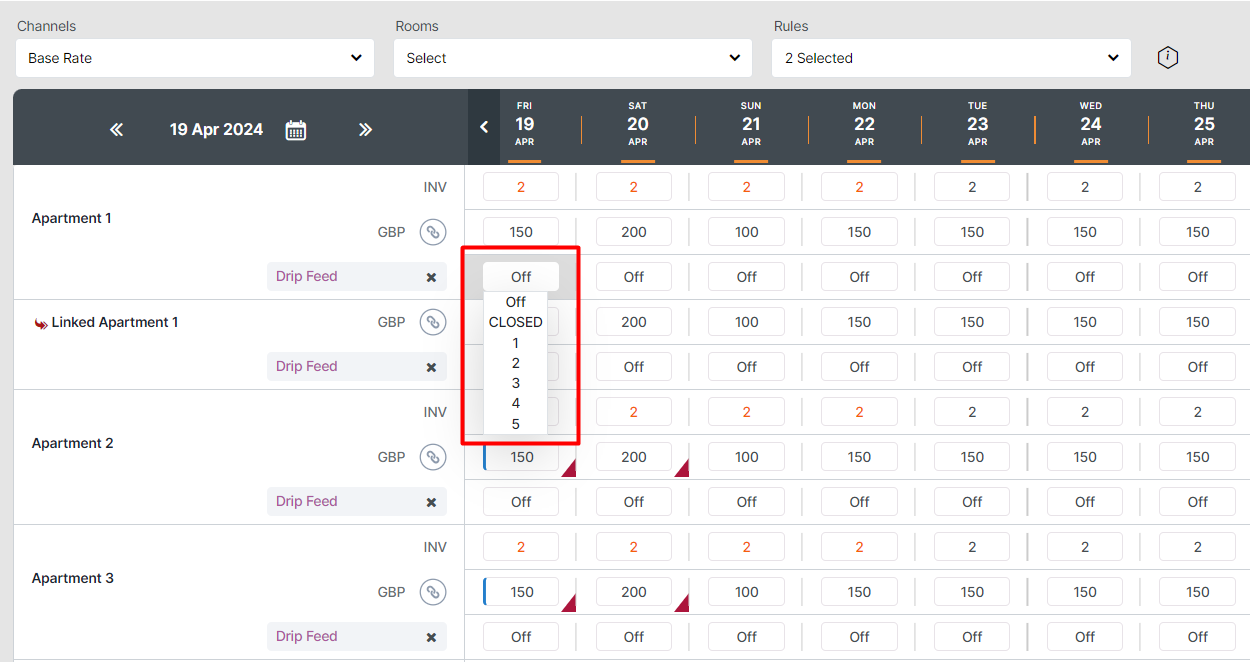Remove Drip Feed rule from Apartment 2

click(431, 502)
